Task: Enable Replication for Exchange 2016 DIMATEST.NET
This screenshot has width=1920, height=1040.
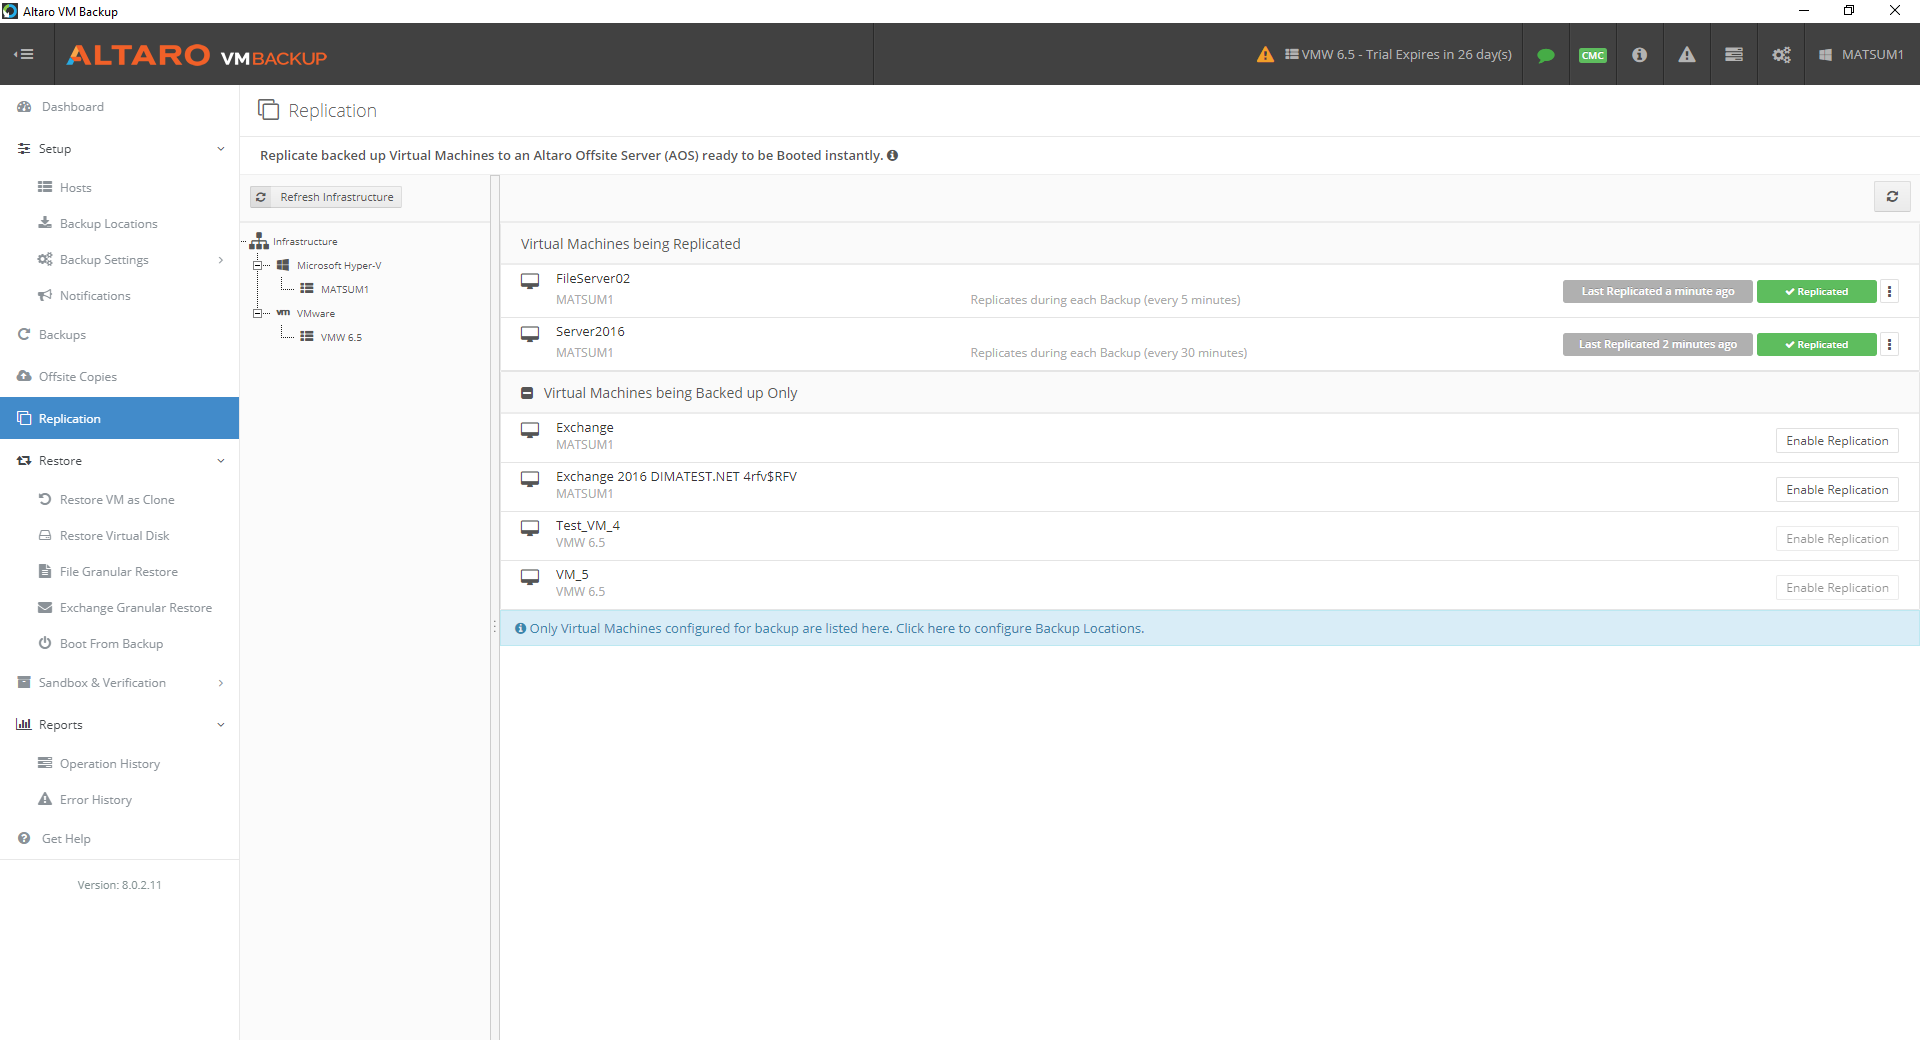Action: click(x=1837, y=490)
